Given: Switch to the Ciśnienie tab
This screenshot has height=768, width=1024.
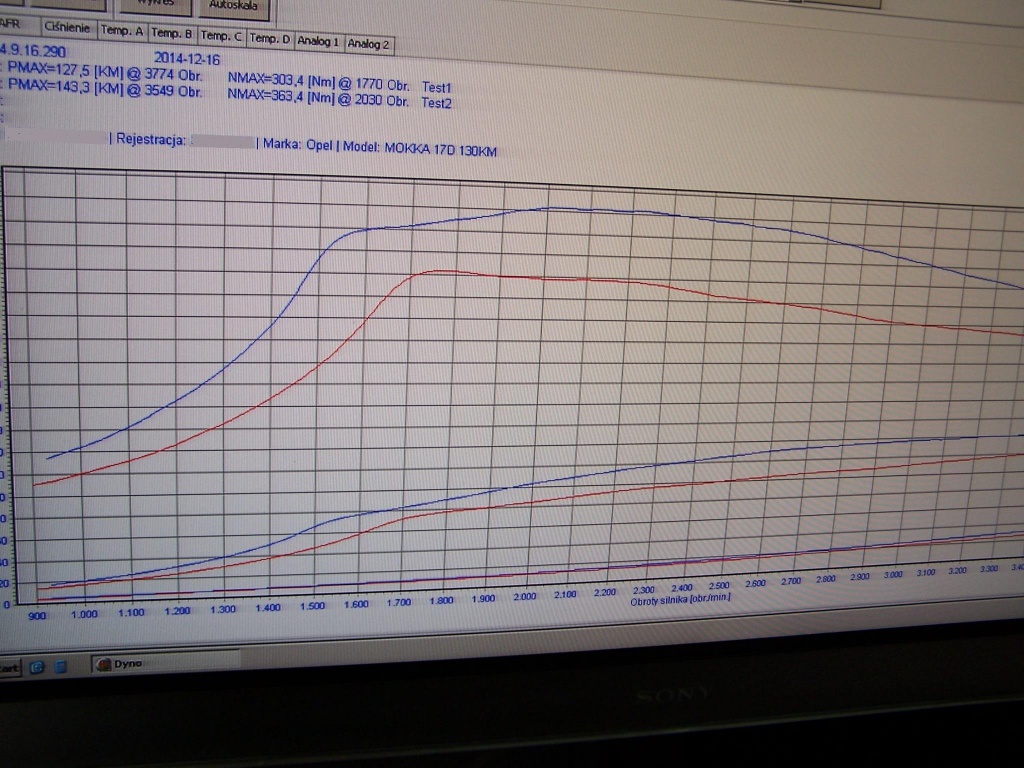Looking at the screenshot, I should [68, 27].
